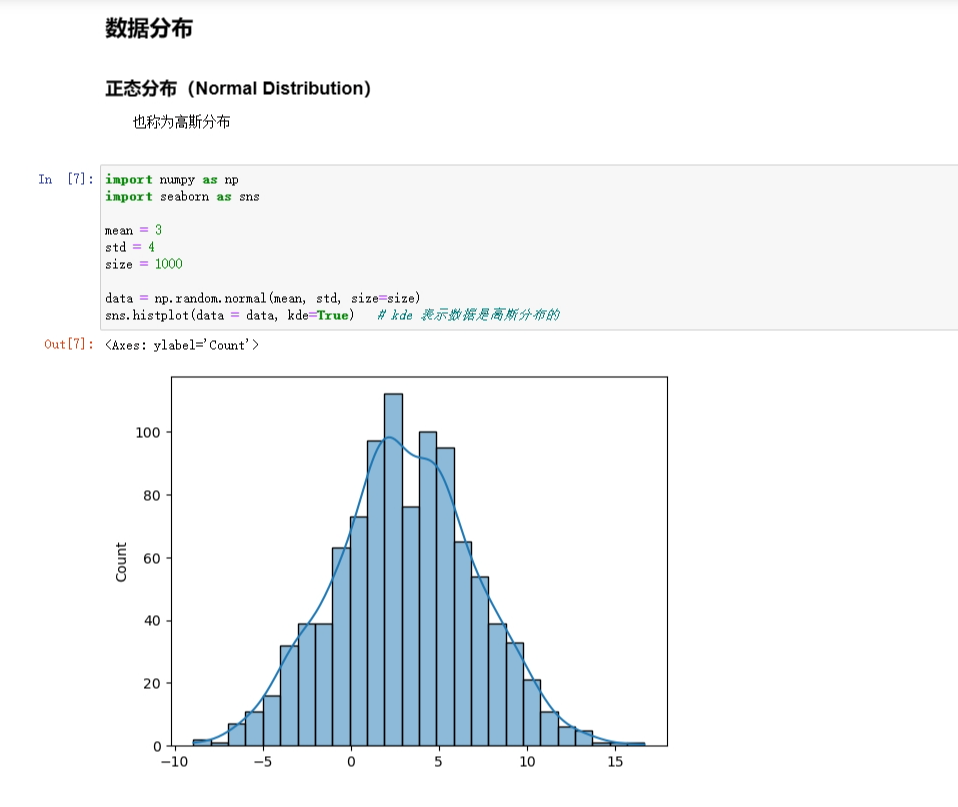Click the 正态分布 (Normal Distribution) subheading
This screenshot has width=958, height=807.
tap(238, 89)
